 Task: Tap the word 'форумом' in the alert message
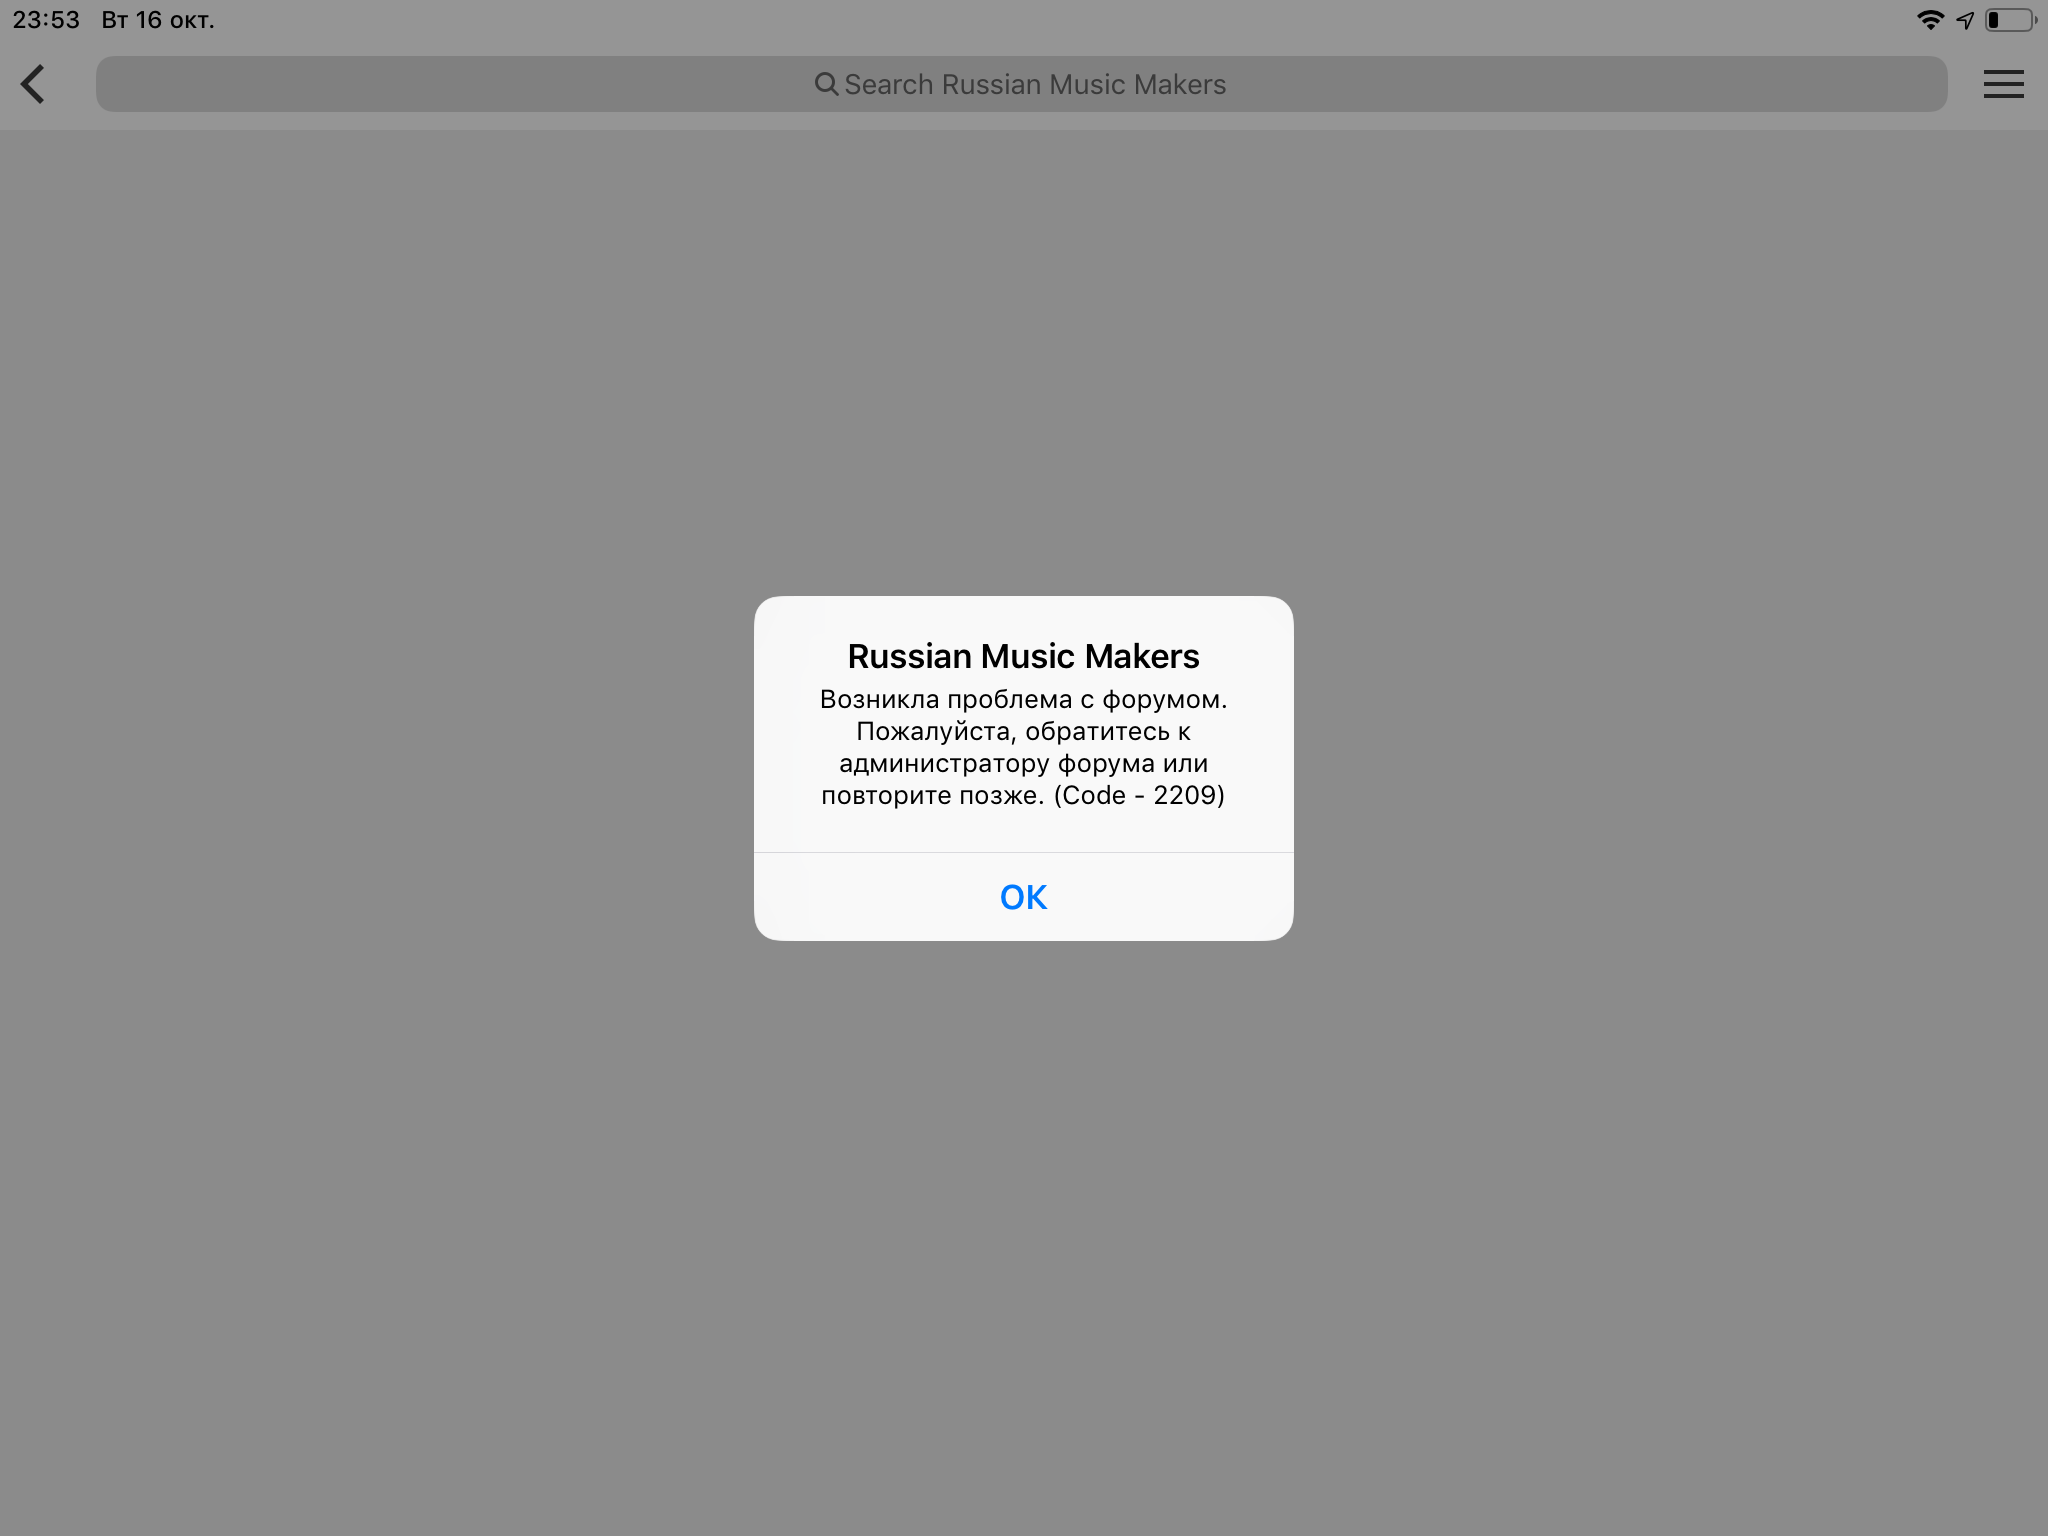[1160, 699]
